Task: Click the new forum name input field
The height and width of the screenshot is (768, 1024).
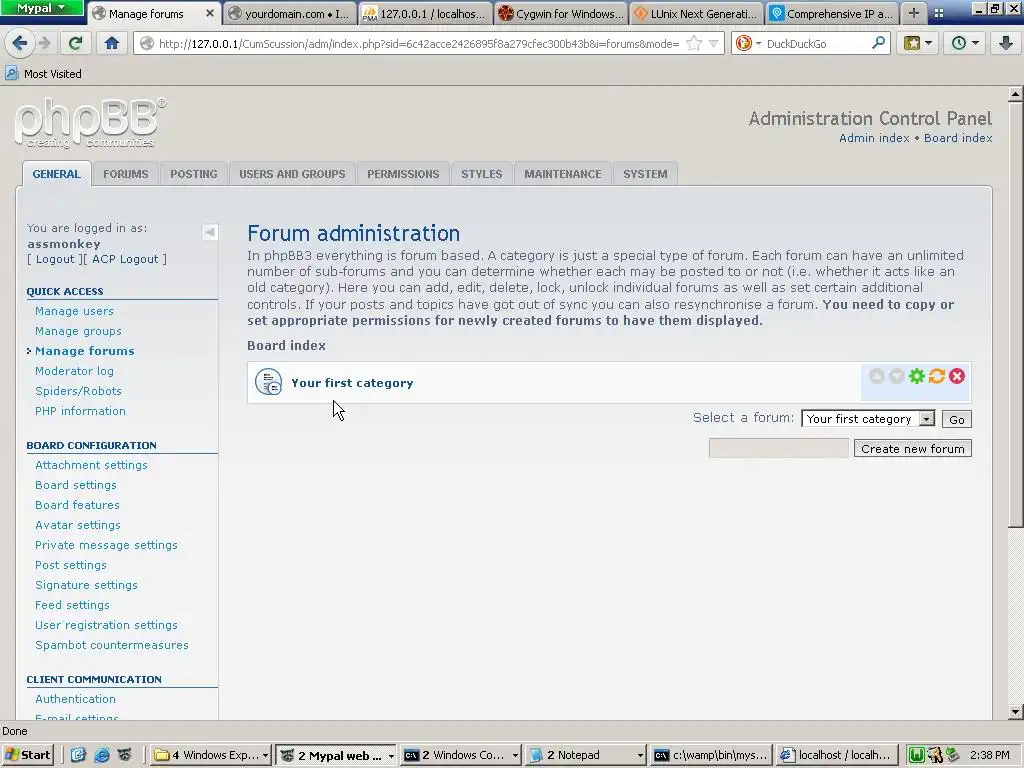Action: (x=778, y=448)
